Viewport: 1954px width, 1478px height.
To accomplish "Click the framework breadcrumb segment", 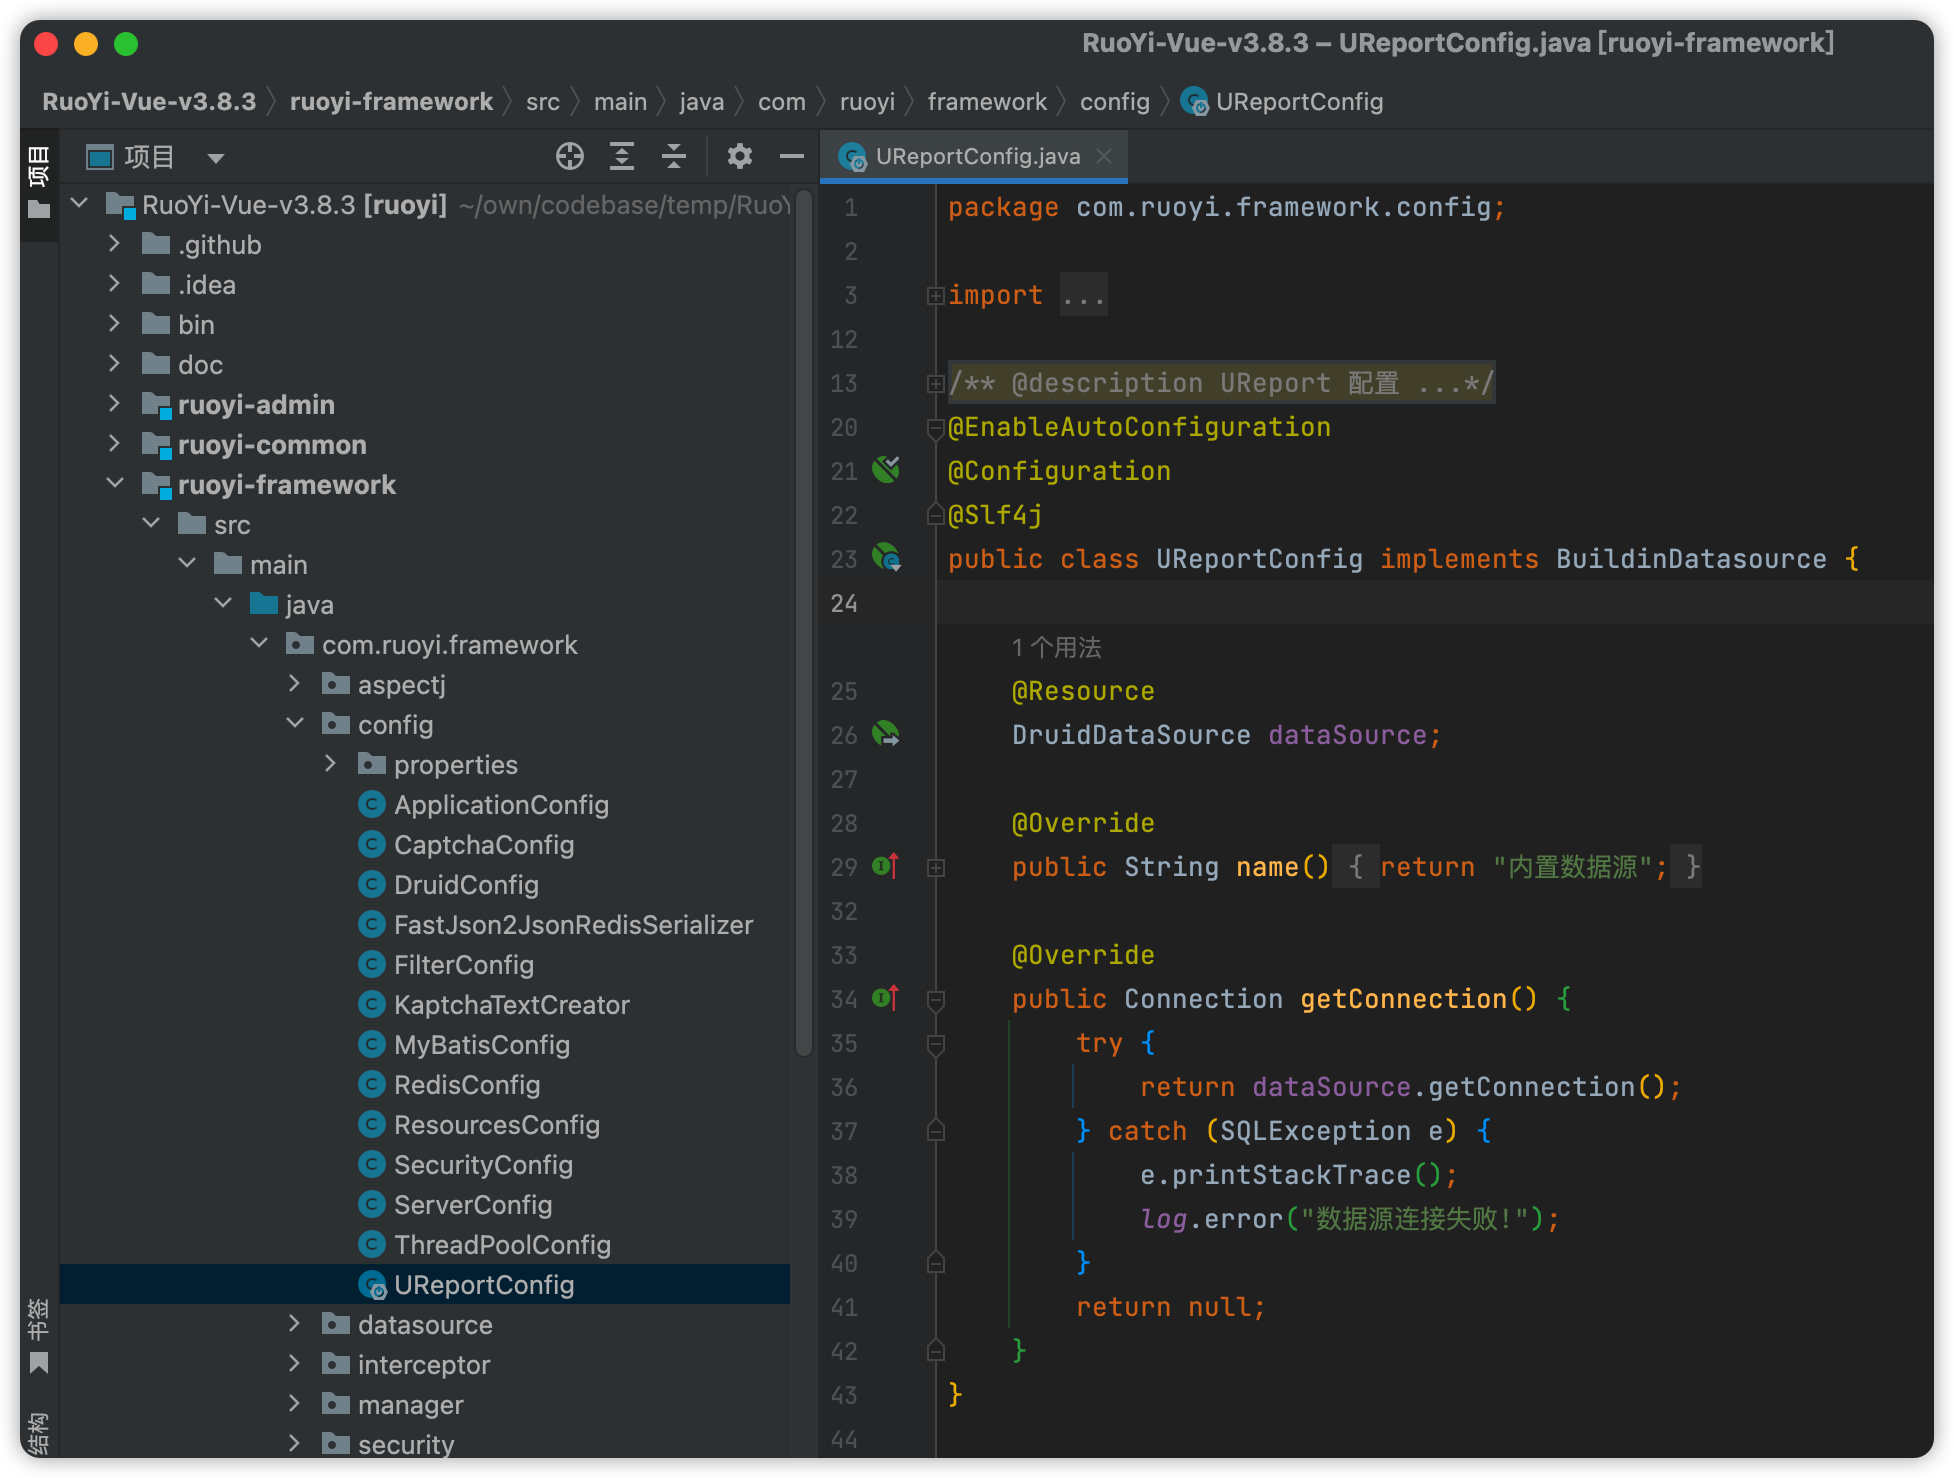I will [x=987, y=101].
